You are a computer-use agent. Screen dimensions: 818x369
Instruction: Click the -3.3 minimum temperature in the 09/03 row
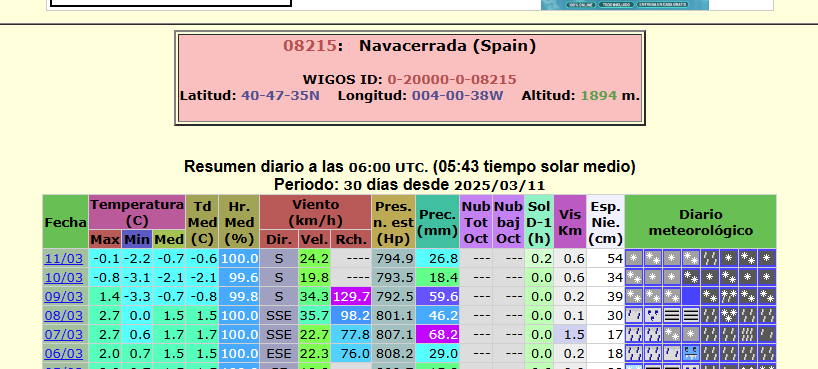pos(137,296)
